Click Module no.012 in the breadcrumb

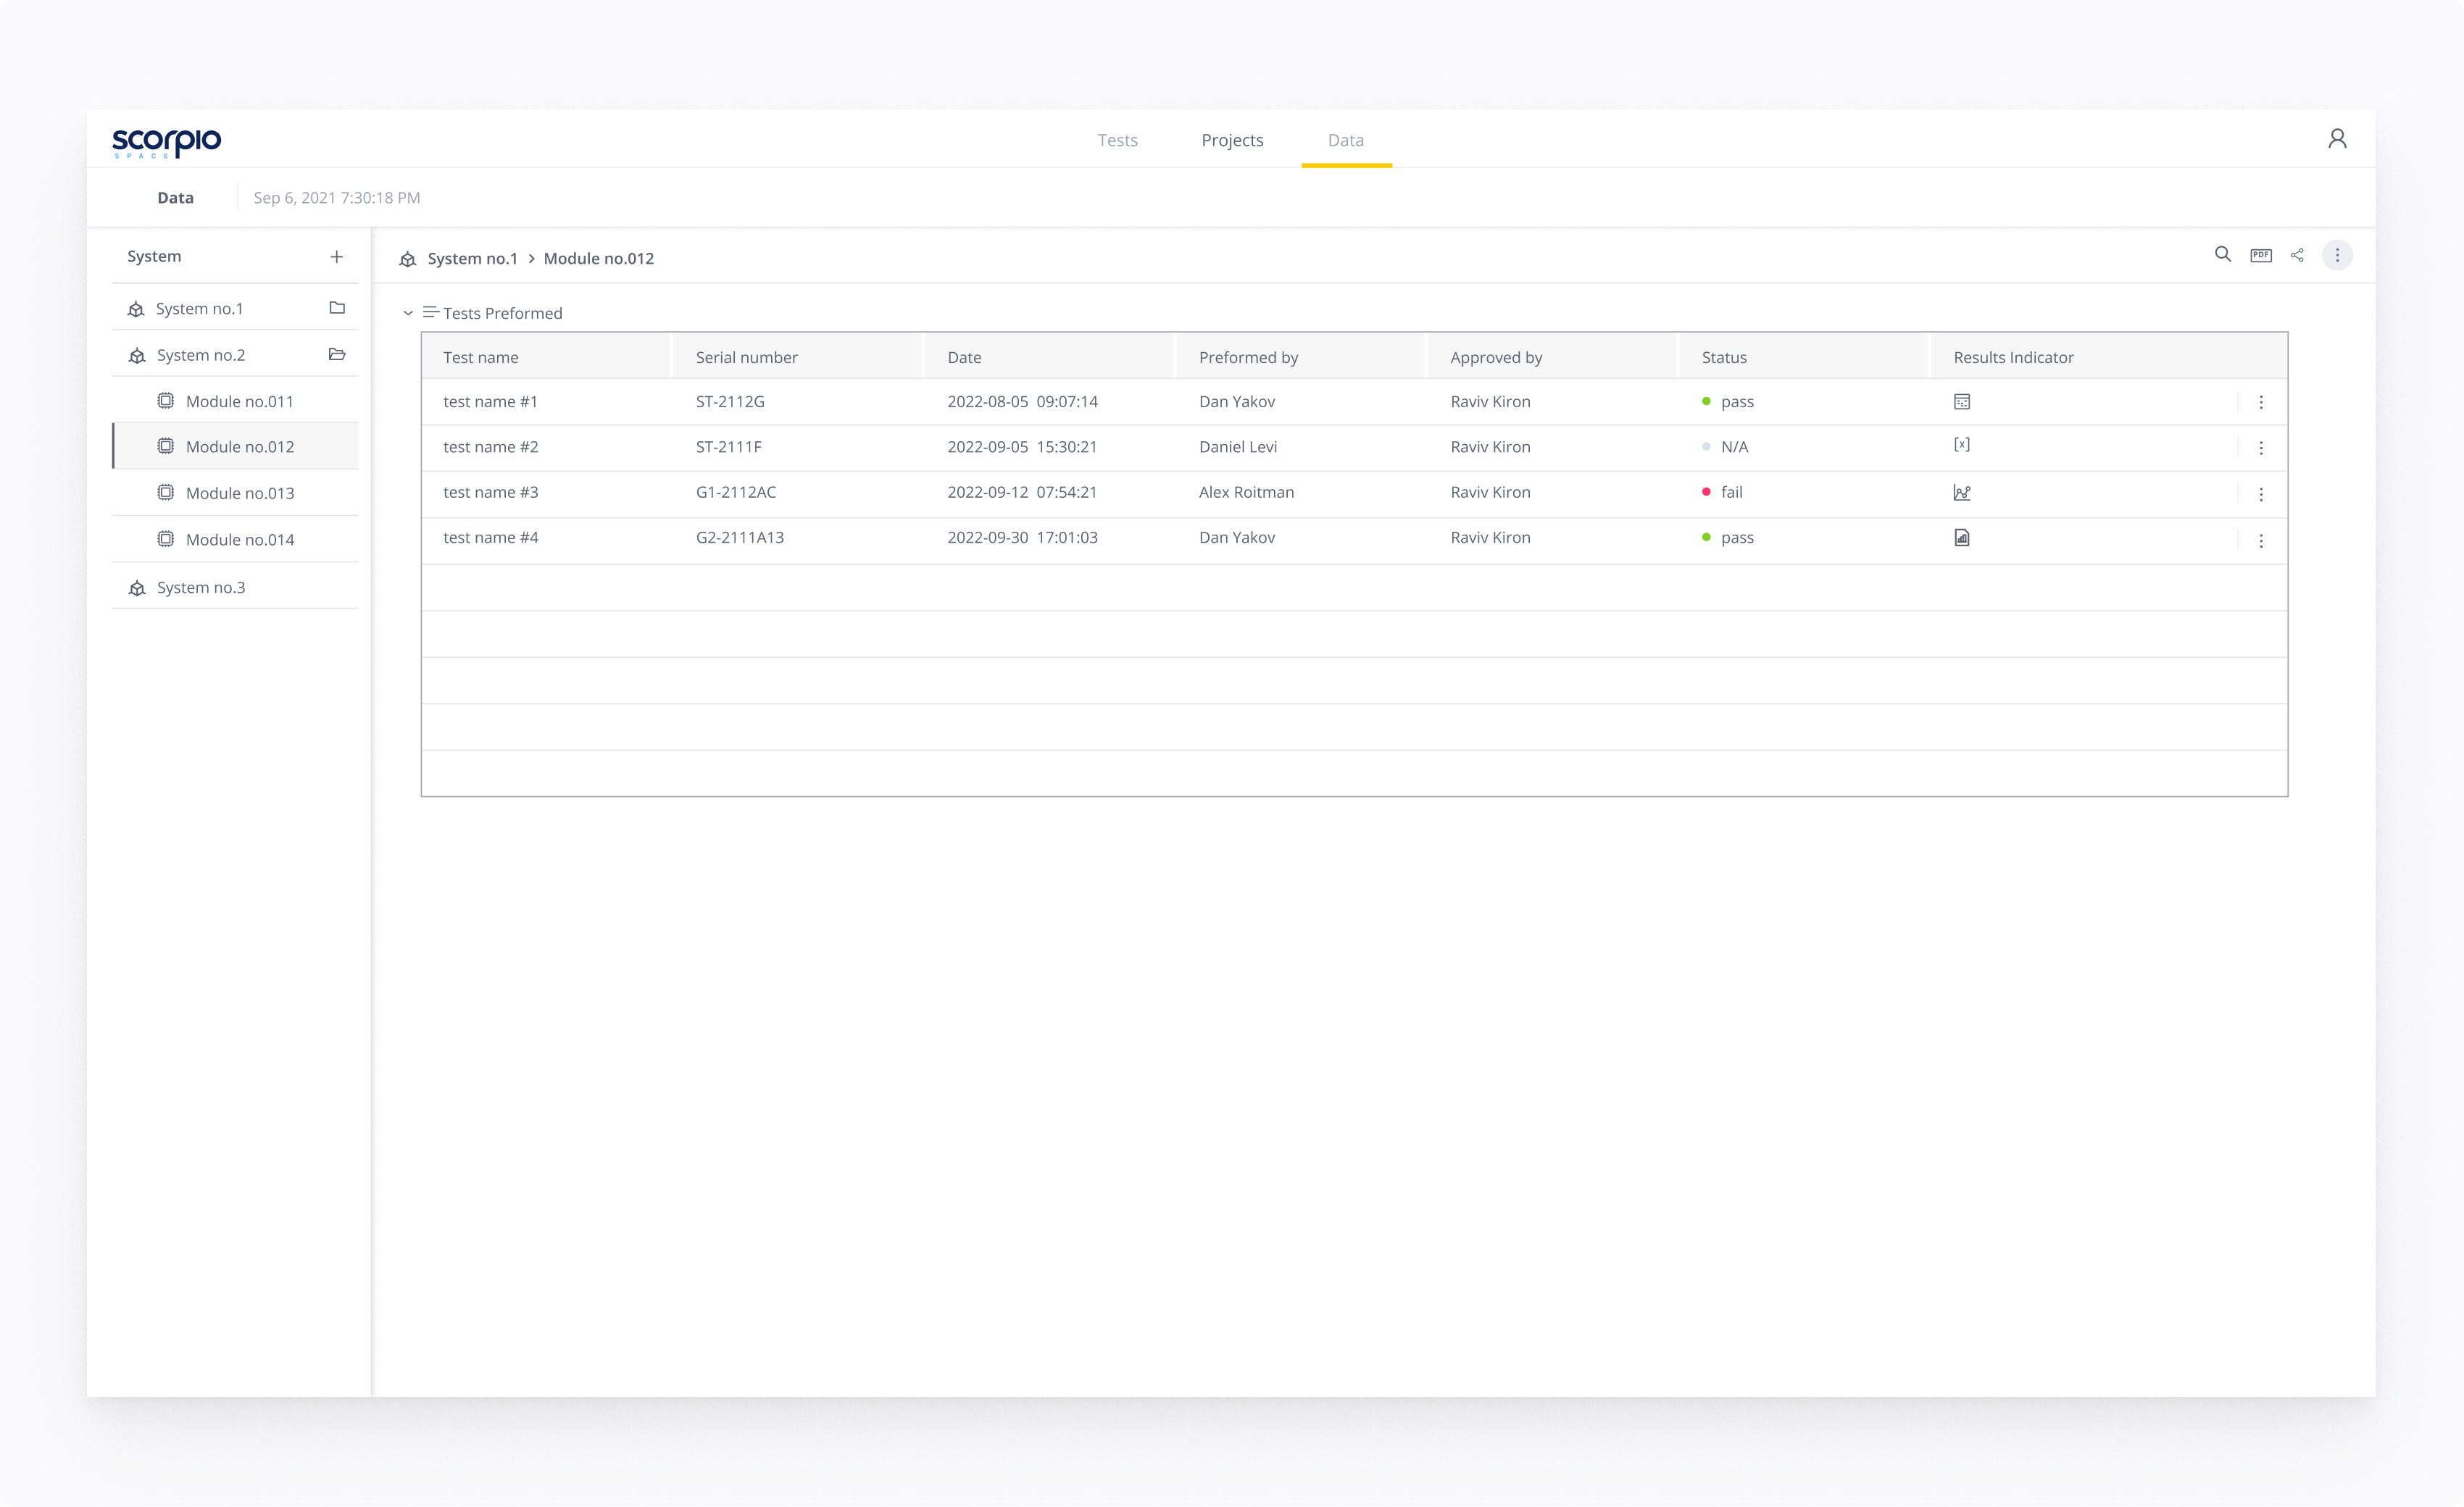tap(598, 258)
